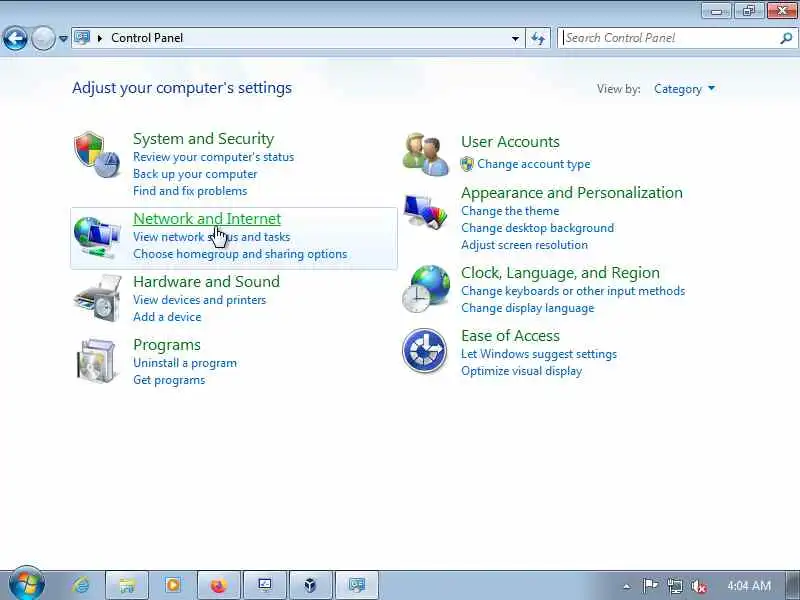Click the disabled Forward navigation button

pos(43,38)
